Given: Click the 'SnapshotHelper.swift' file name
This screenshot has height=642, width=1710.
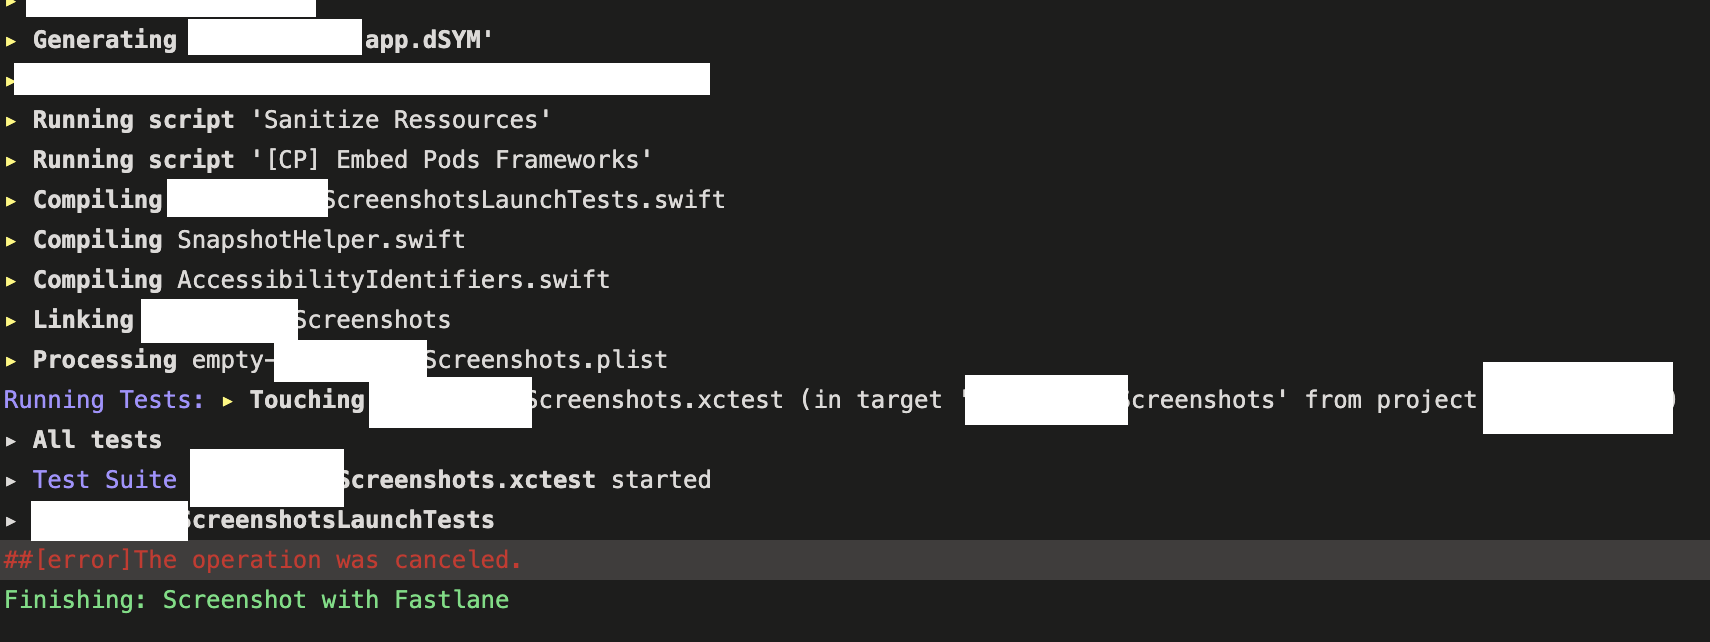Looking at the screenshot, I should (x=321, y=240).
